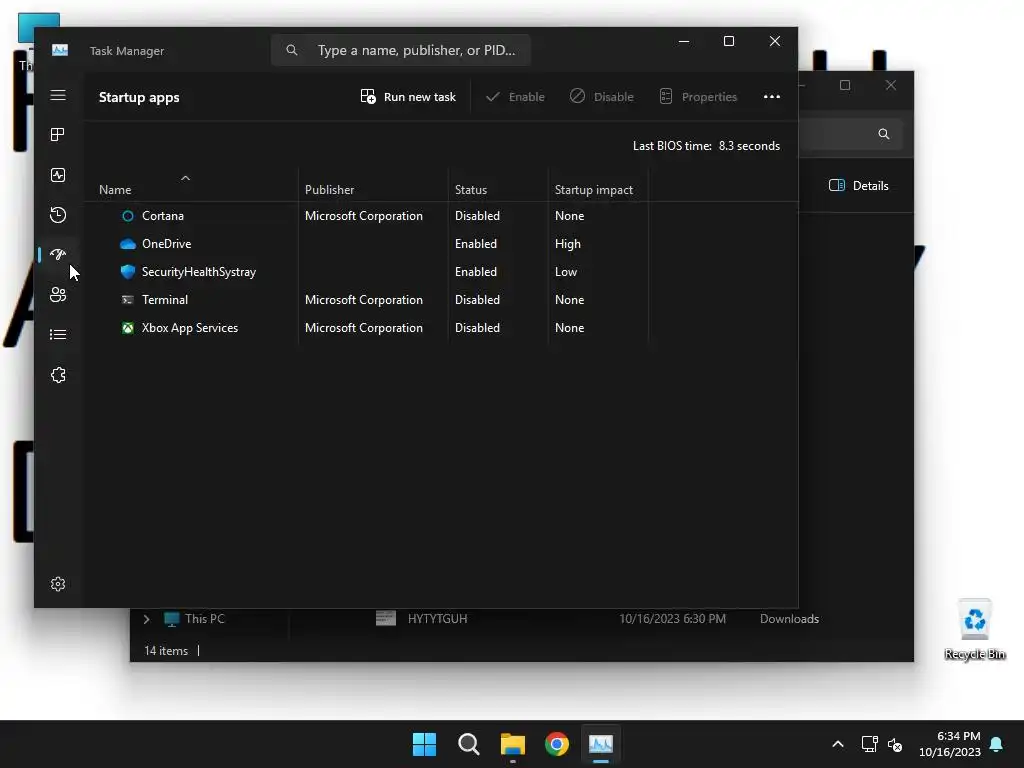Click the Xbox App Services icon
The height and width of the screenshot is (768, 1024).
click(128, 328)
